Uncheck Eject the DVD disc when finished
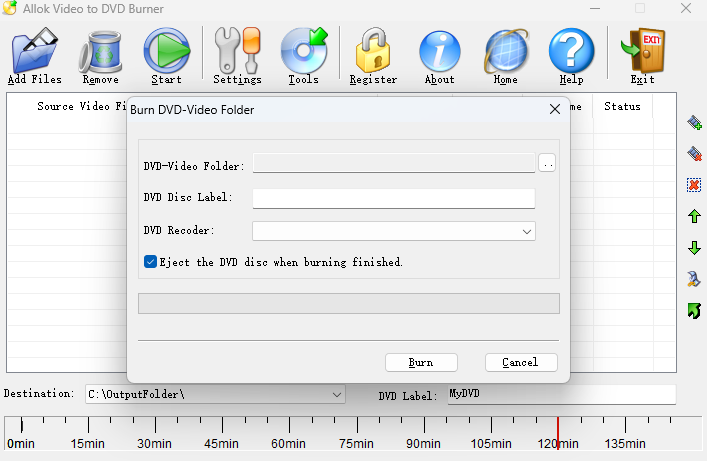 (150, 262)
